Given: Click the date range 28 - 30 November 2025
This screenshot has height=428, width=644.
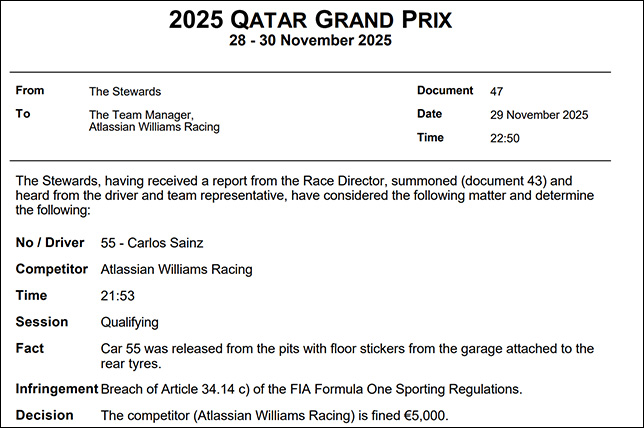Looking at the screenshot, I should pyautogui.click(x=310, y=41).
